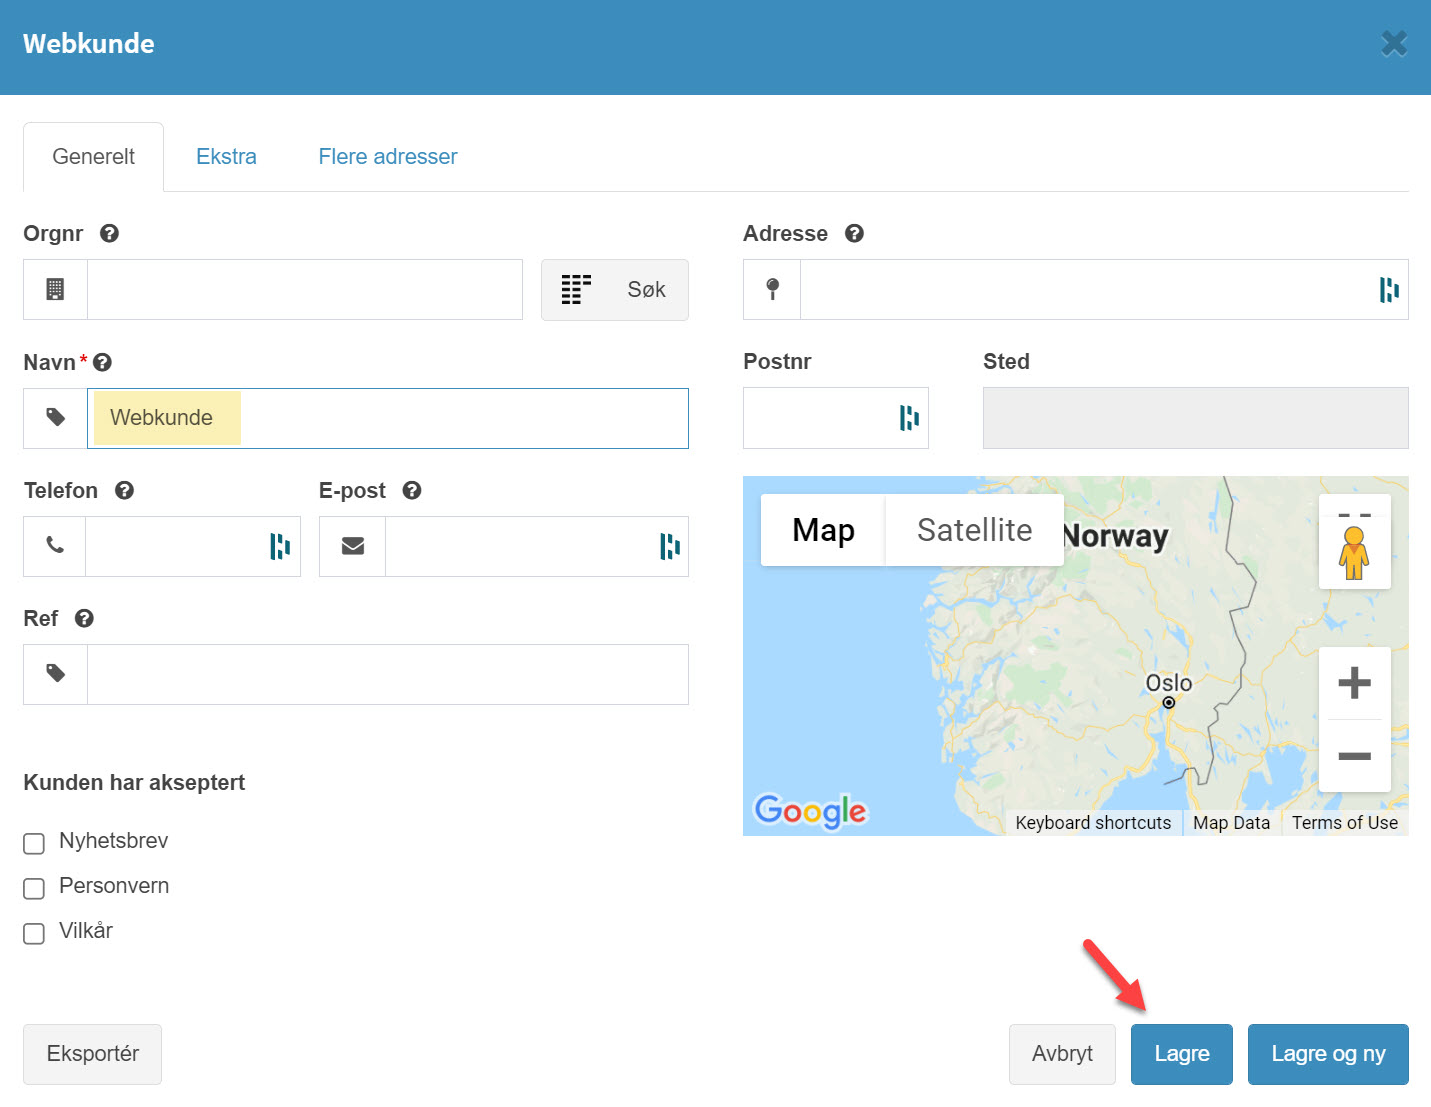Zoom in on the map
The height and width of the screenshot is (1107, 1431).
tap(1354, 683)
